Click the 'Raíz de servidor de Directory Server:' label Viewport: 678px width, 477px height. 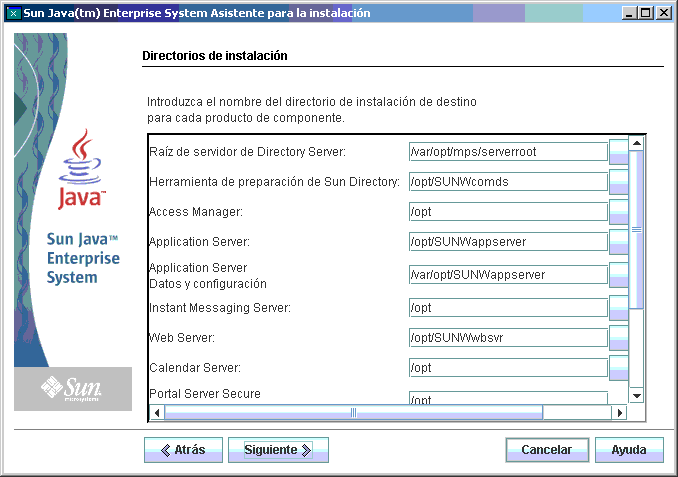pos(247,152)
